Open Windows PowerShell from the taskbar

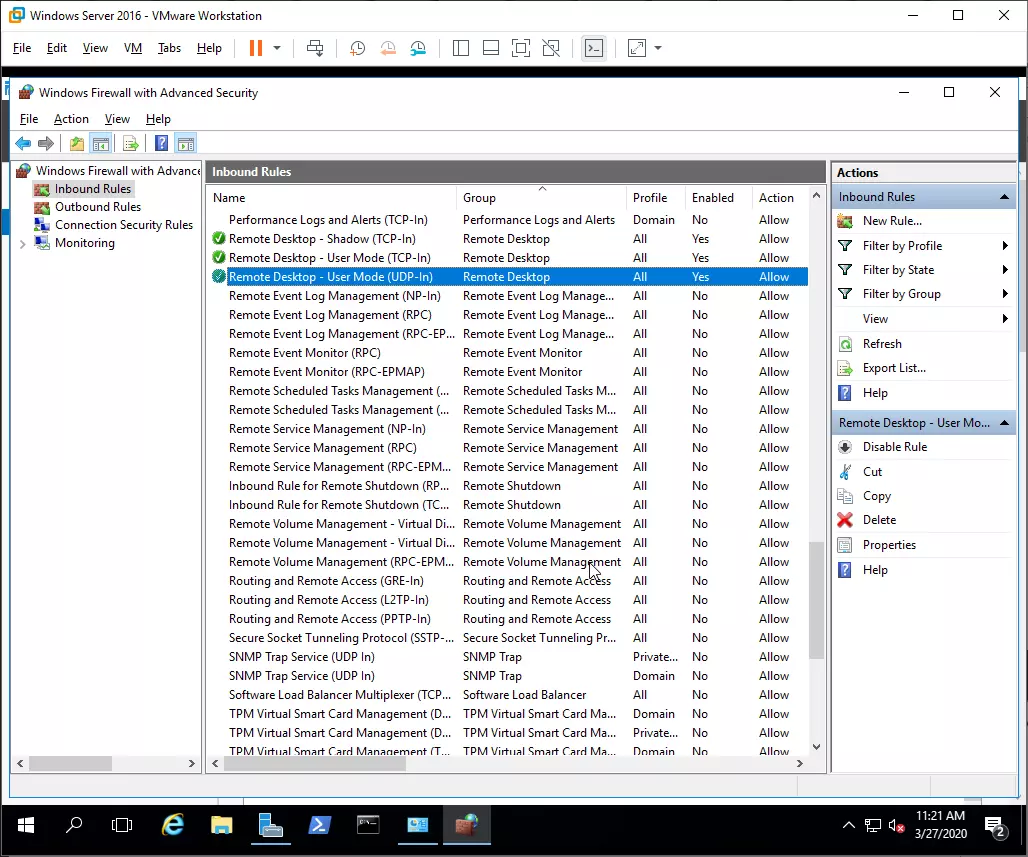319,825
